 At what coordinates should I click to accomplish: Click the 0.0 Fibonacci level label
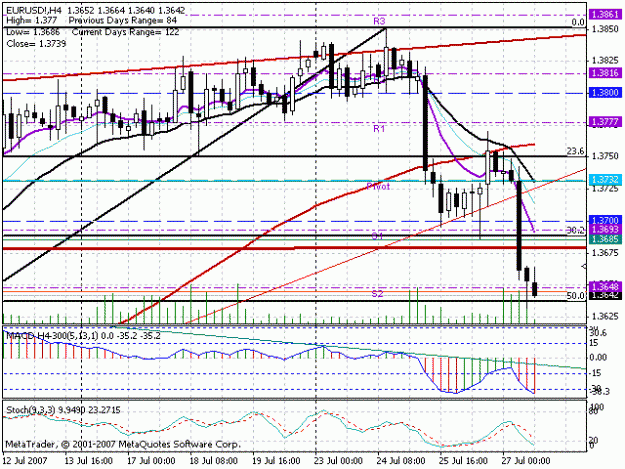tap(578, 22)
